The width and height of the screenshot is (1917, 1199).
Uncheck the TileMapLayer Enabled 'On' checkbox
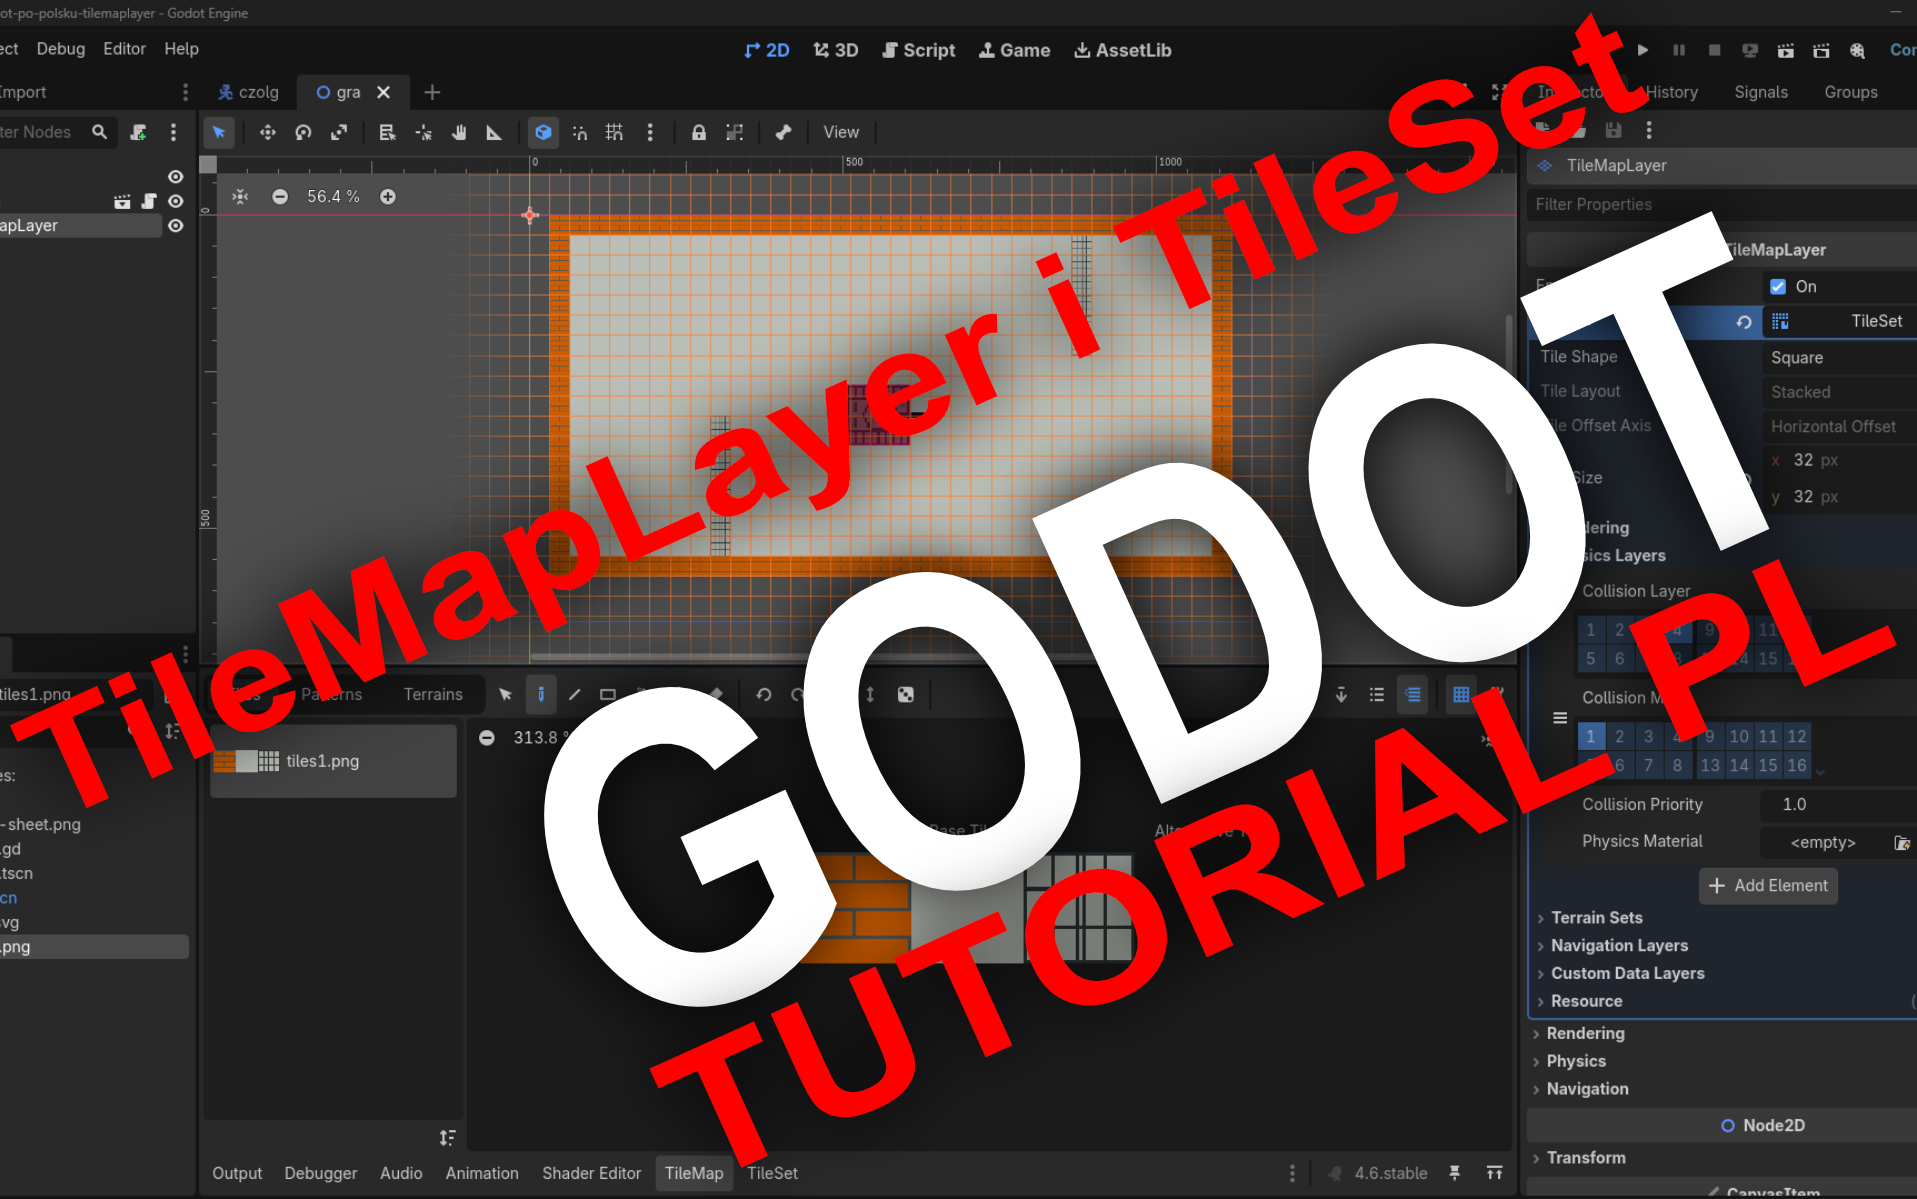point(1778,286)
